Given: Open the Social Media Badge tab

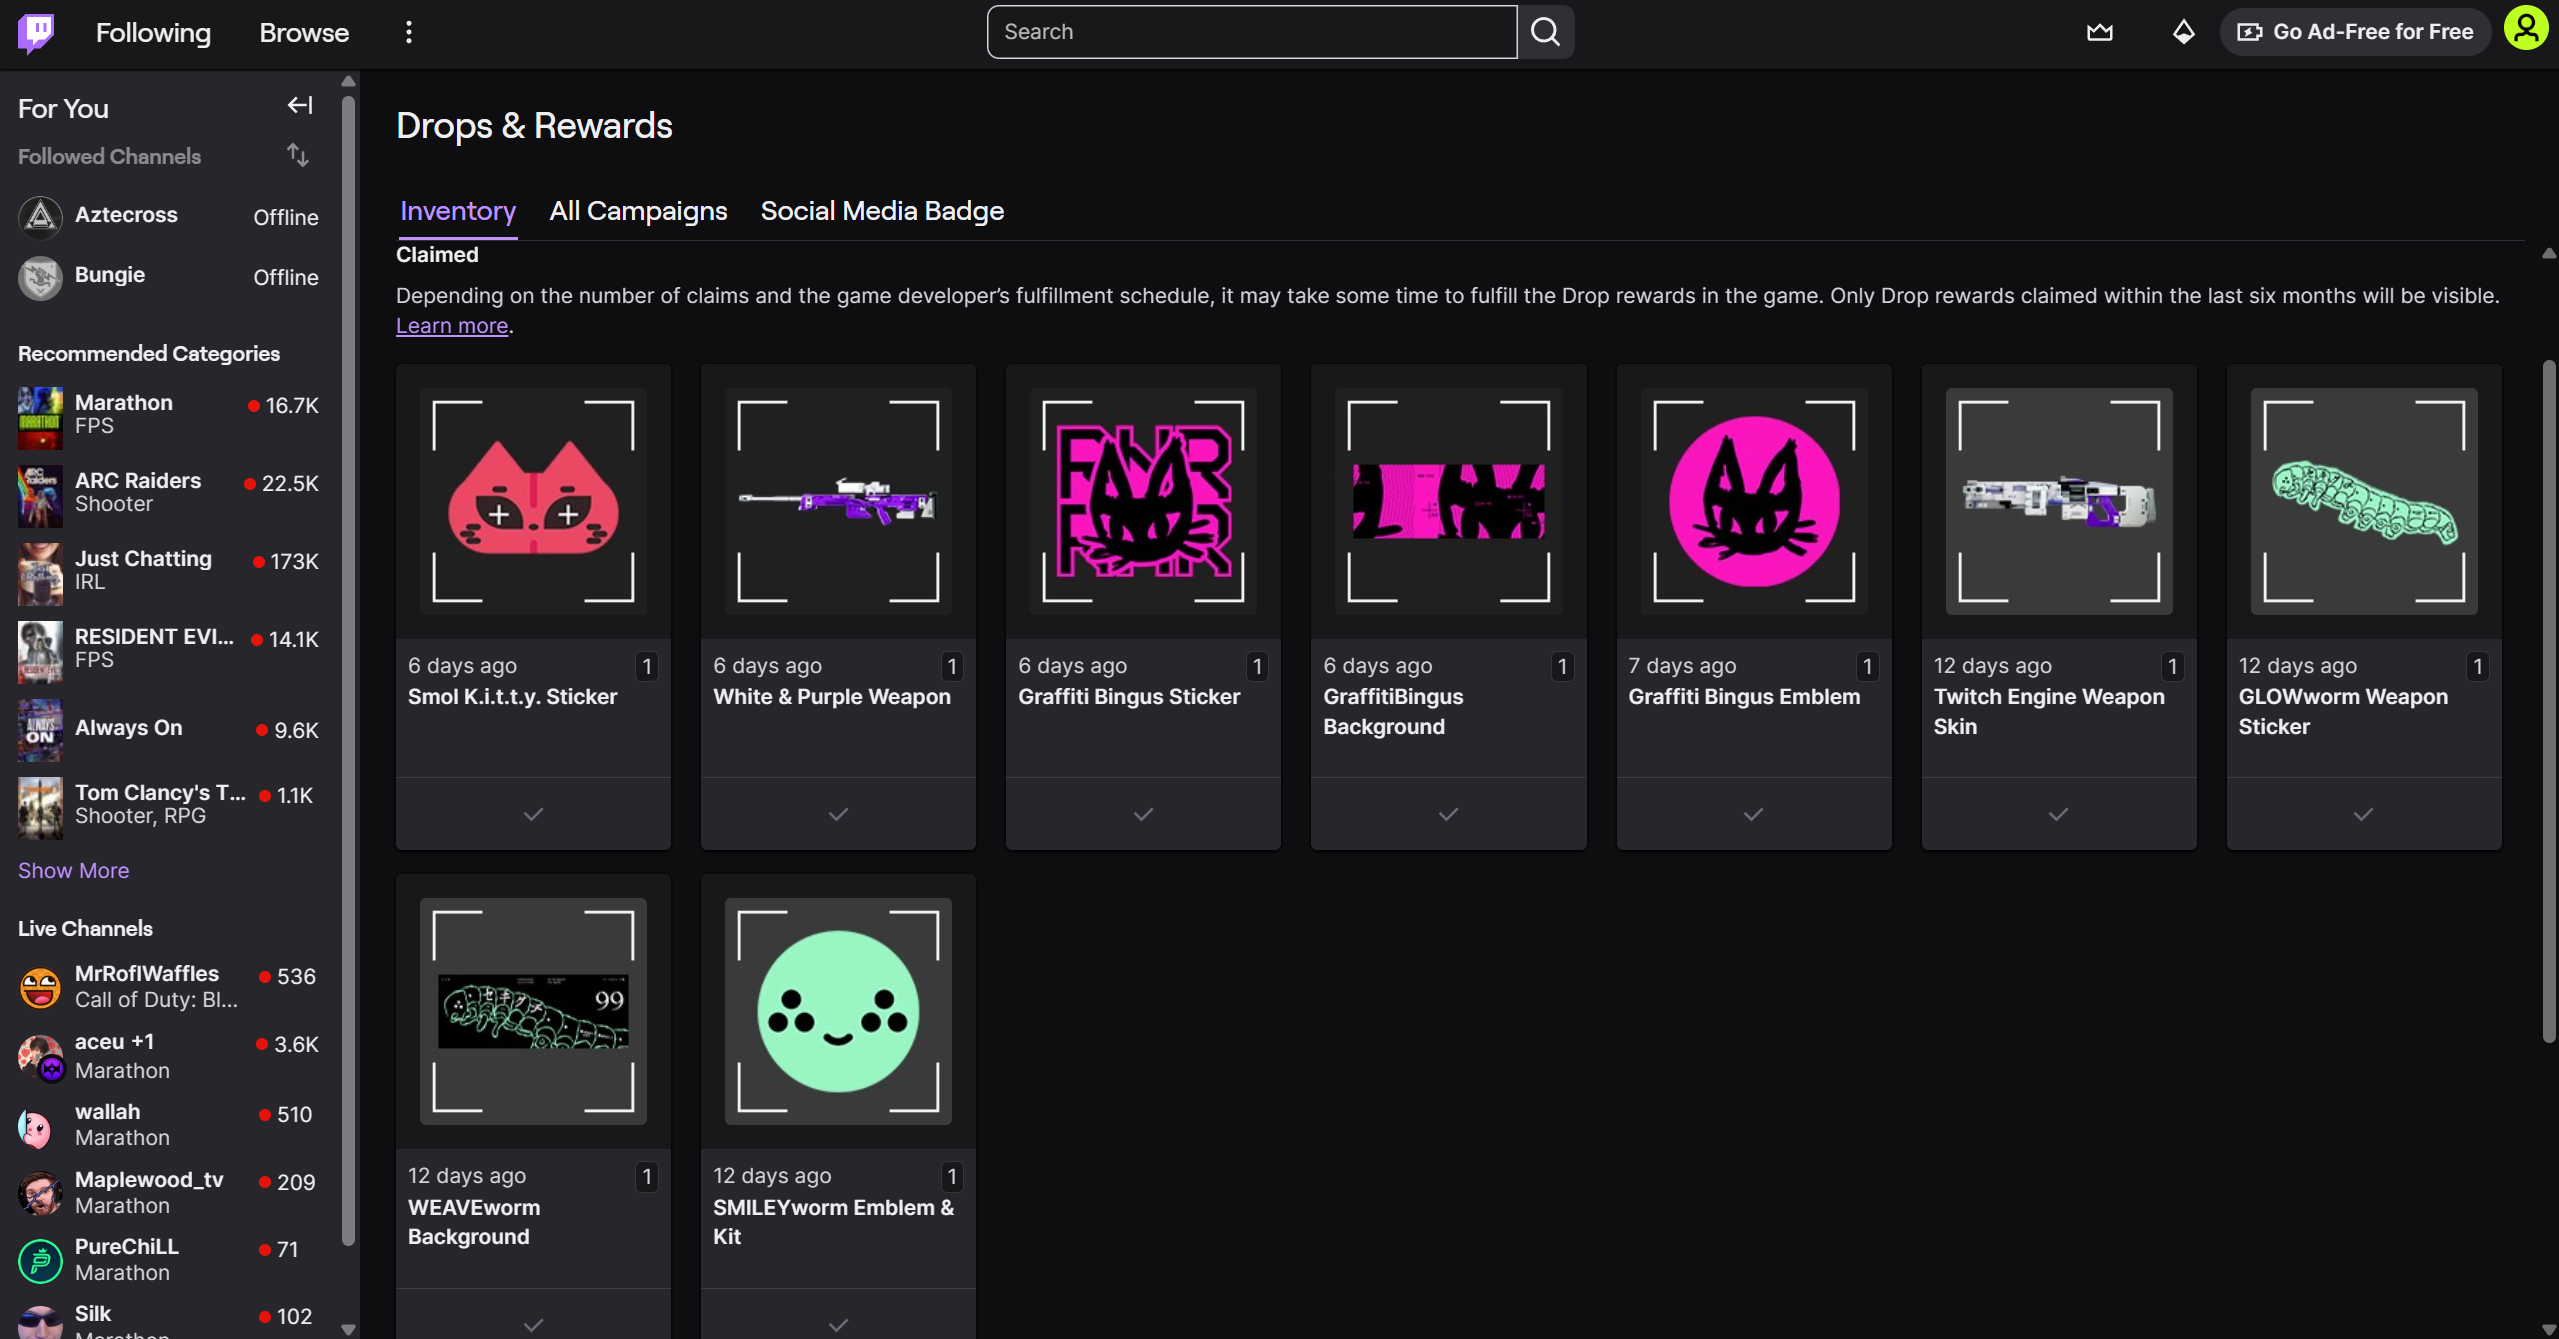Looking at the screenshot, I should click(x=882, y=211).
